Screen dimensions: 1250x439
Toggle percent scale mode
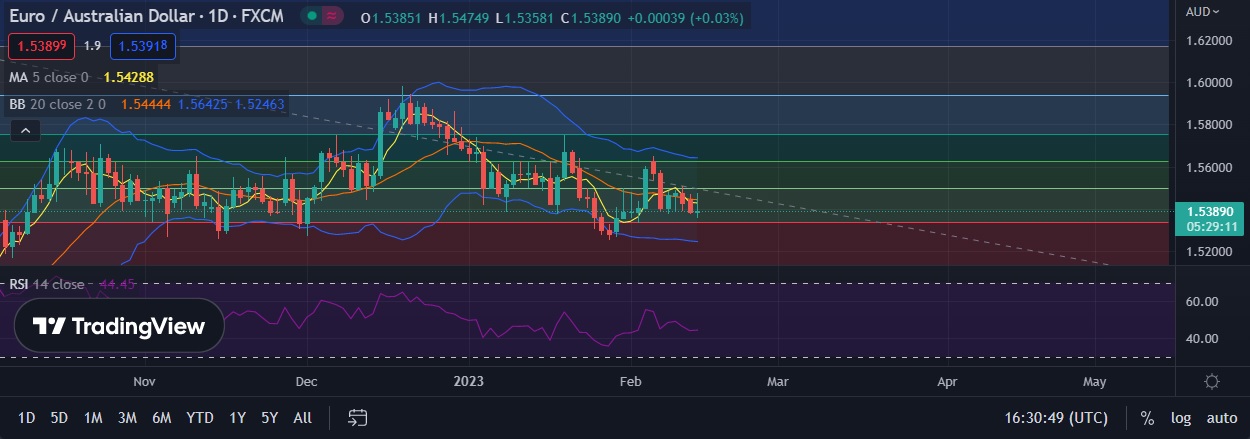[1147, 418]
